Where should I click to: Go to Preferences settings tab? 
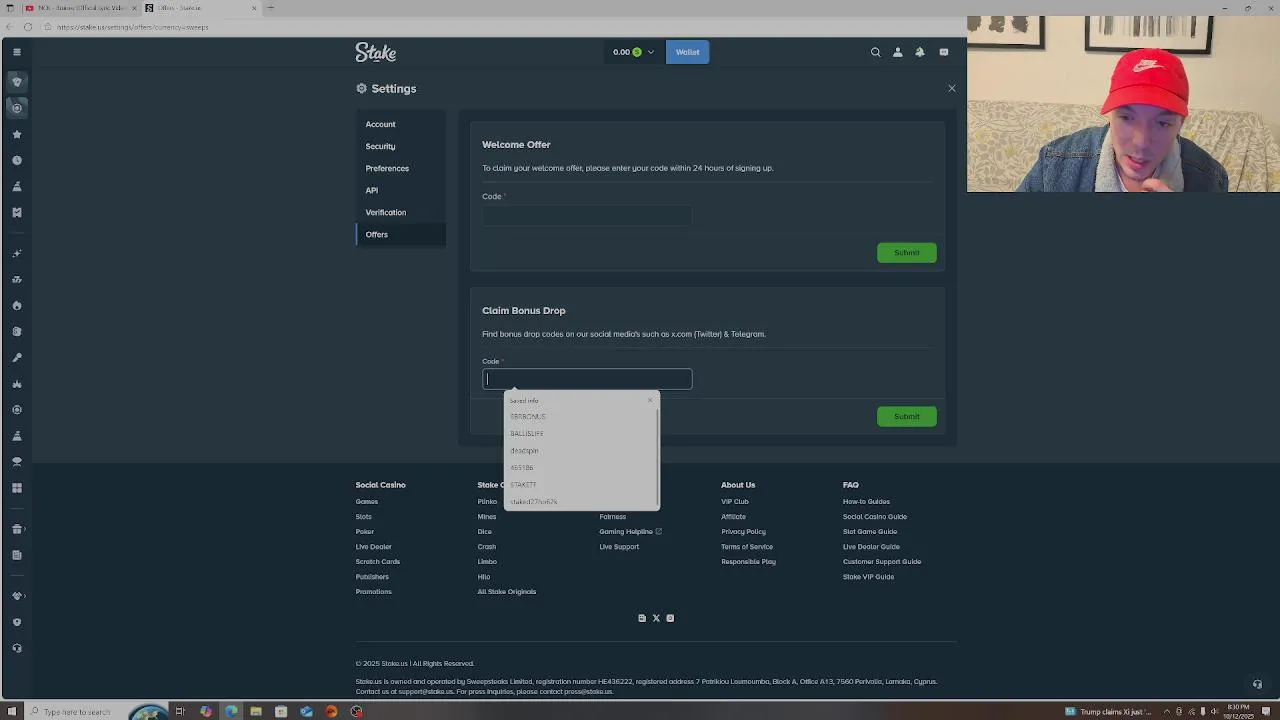click(x=387, y=168)
